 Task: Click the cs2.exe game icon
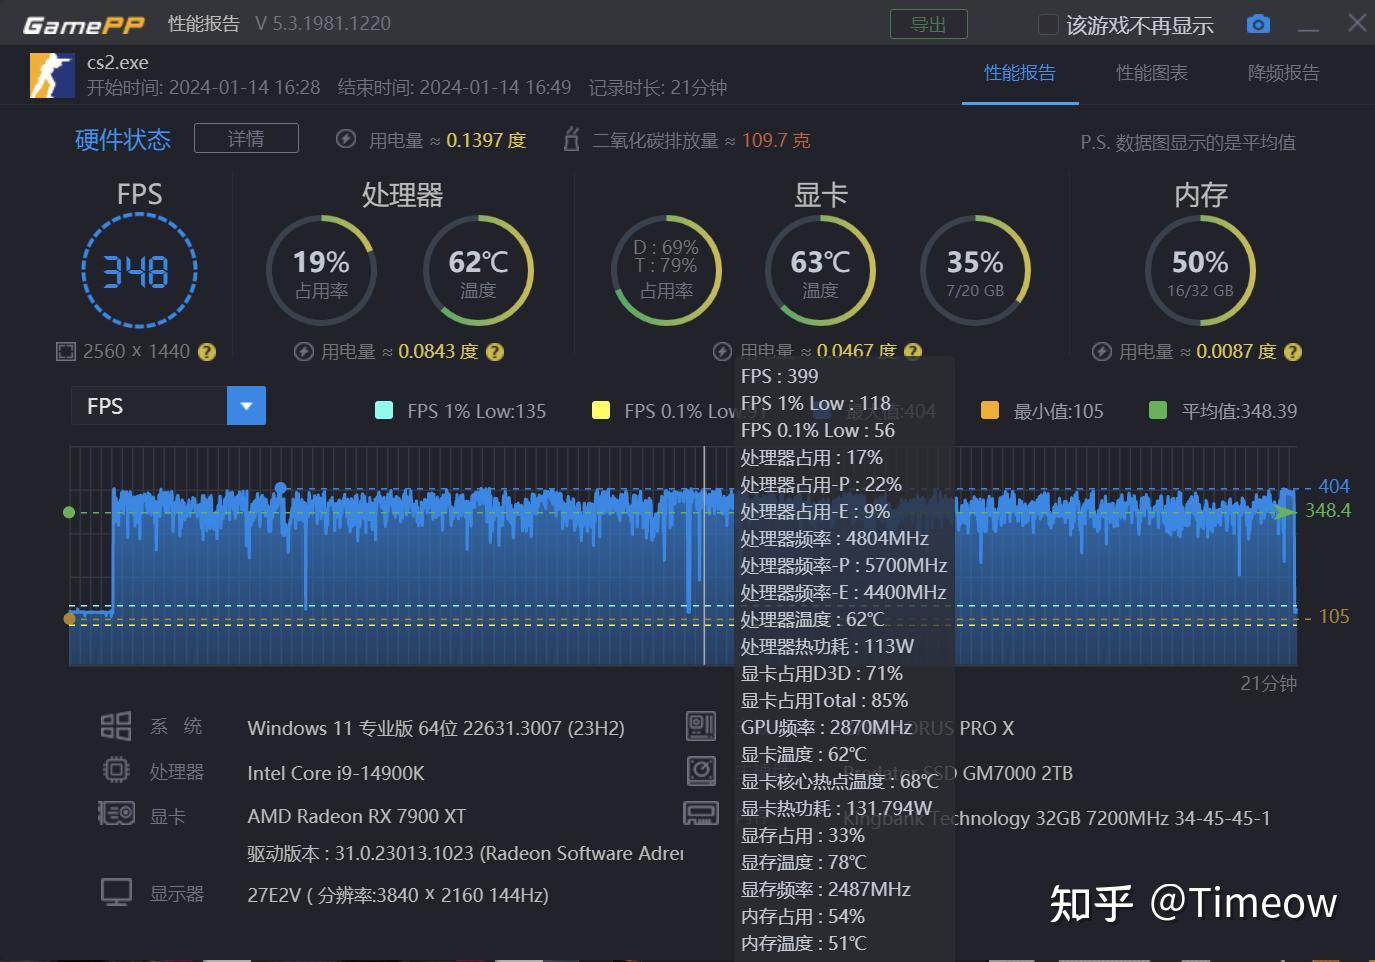(52, 76)
